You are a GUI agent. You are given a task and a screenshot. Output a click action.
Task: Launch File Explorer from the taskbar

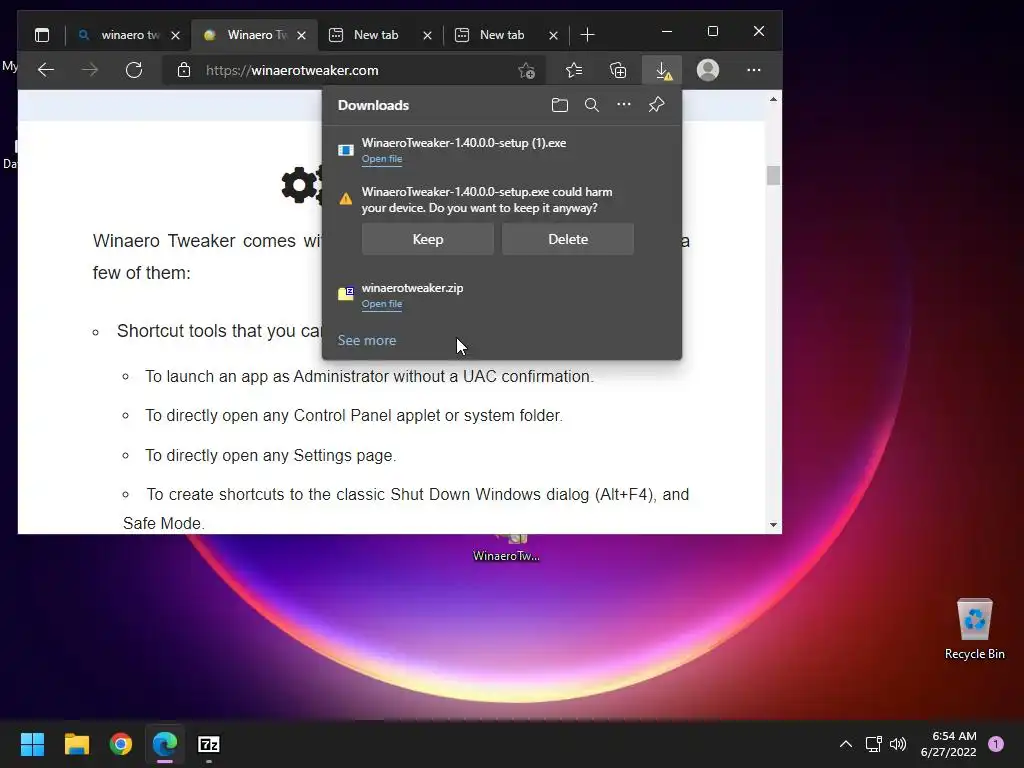coord(76,744)
